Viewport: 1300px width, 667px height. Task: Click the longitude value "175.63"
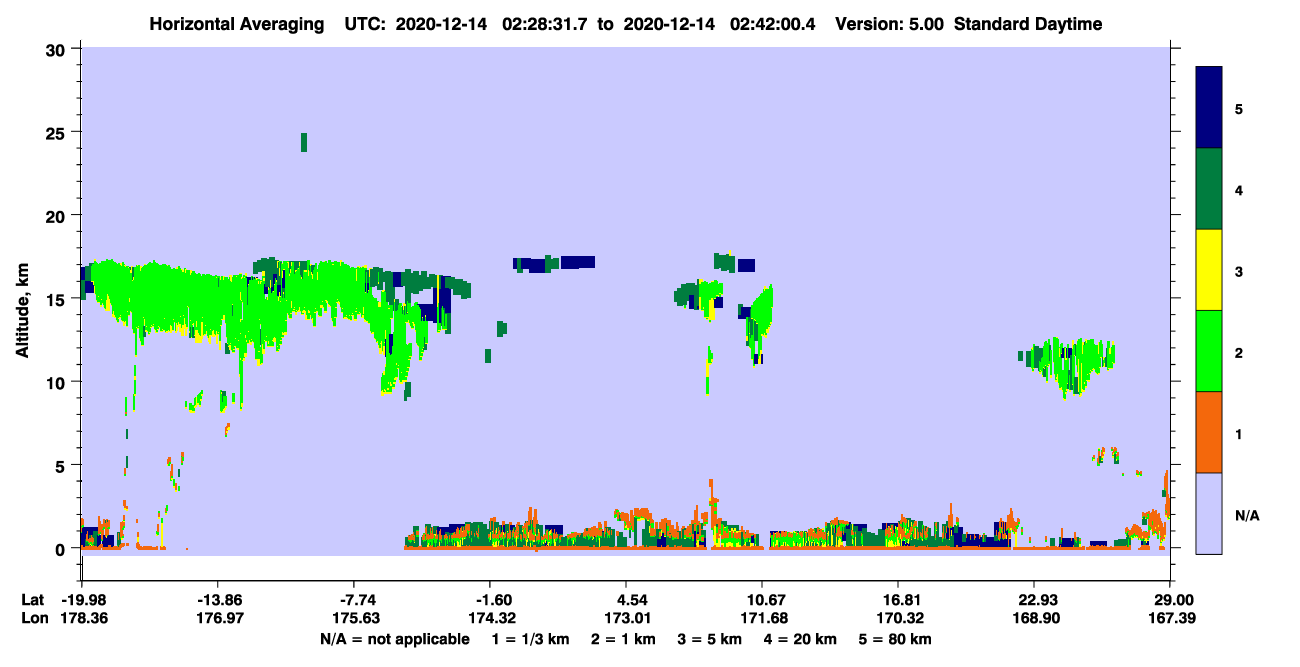click(354, 618)
